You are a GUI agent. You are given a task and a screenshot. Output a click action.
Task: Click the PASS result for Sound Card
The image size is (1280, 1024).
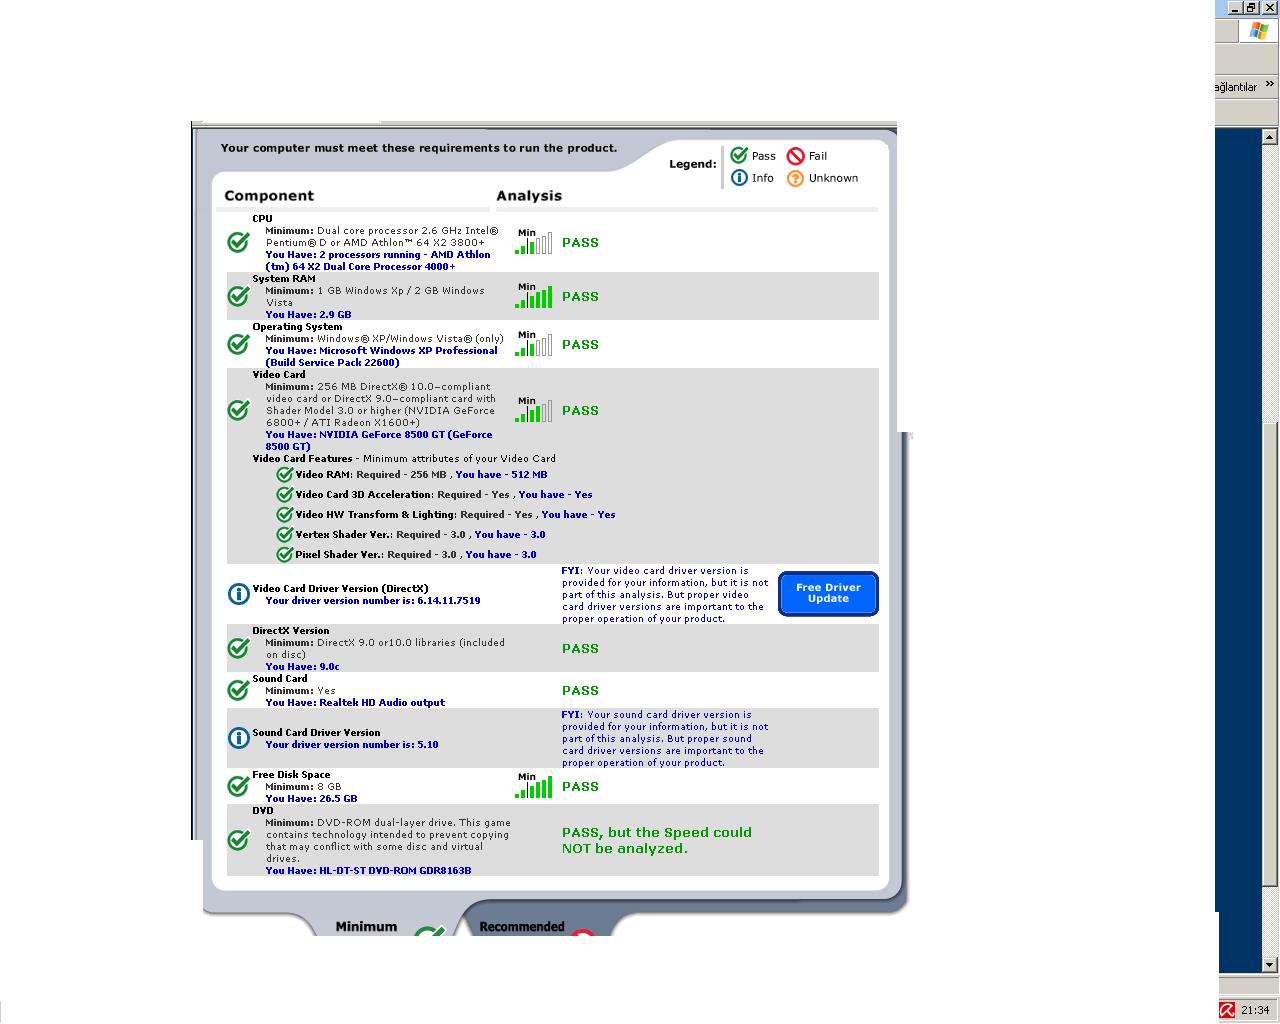pos(580,690)
